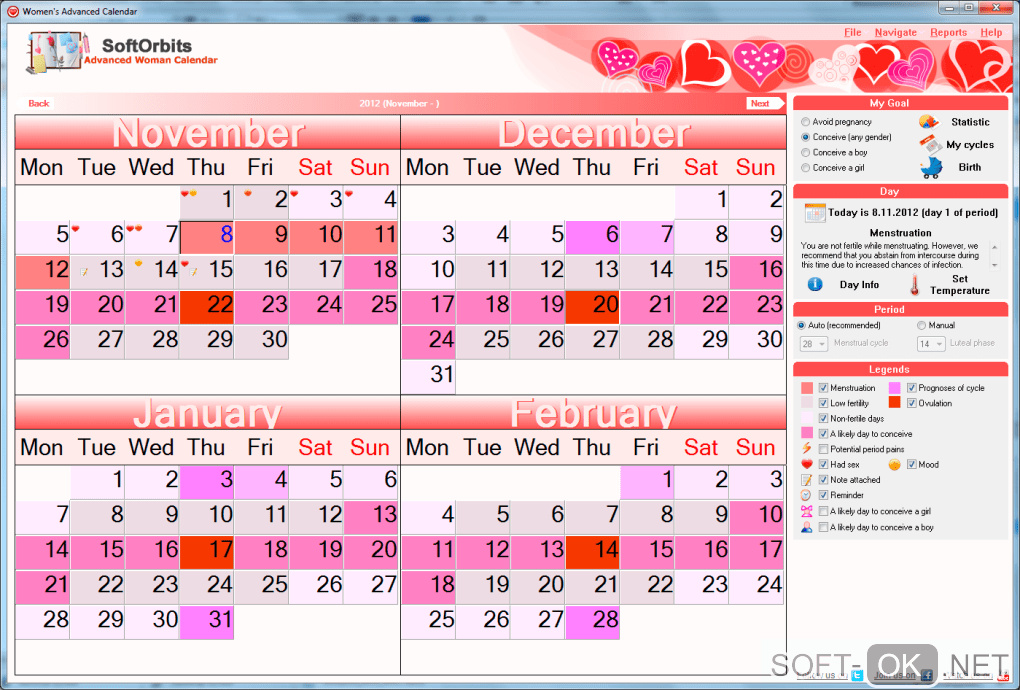The image size is (1020, 690).
Task: Click the Prognoses of cycle color swatch
Action: tap(894, 388)
